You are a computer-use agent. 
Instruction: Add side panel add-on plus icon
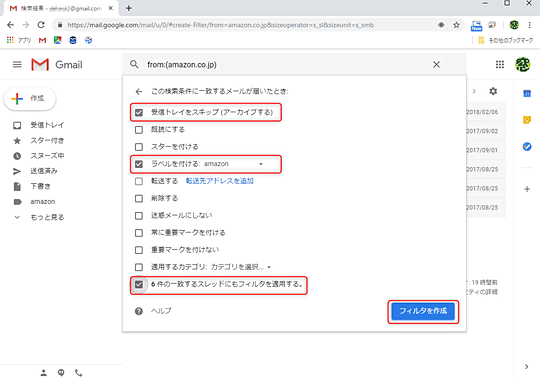click(527, 189)
